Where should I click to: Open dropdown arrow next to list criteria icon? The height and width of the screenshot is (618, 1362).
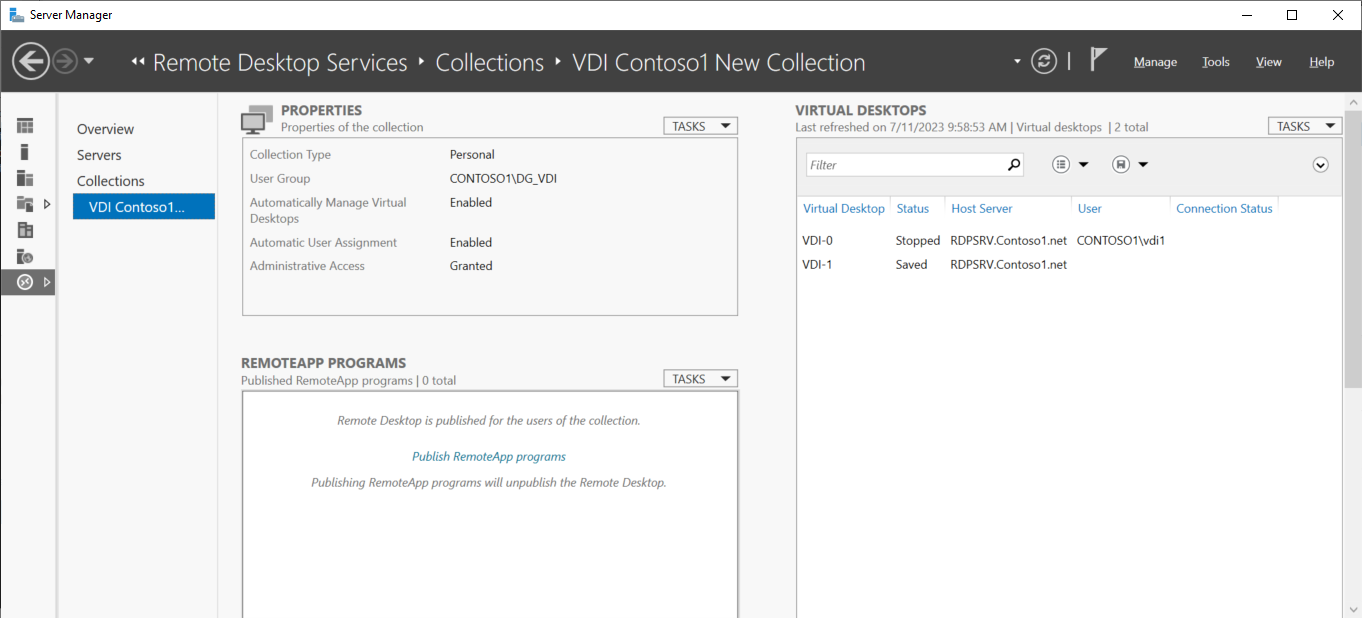point(1083,165)
